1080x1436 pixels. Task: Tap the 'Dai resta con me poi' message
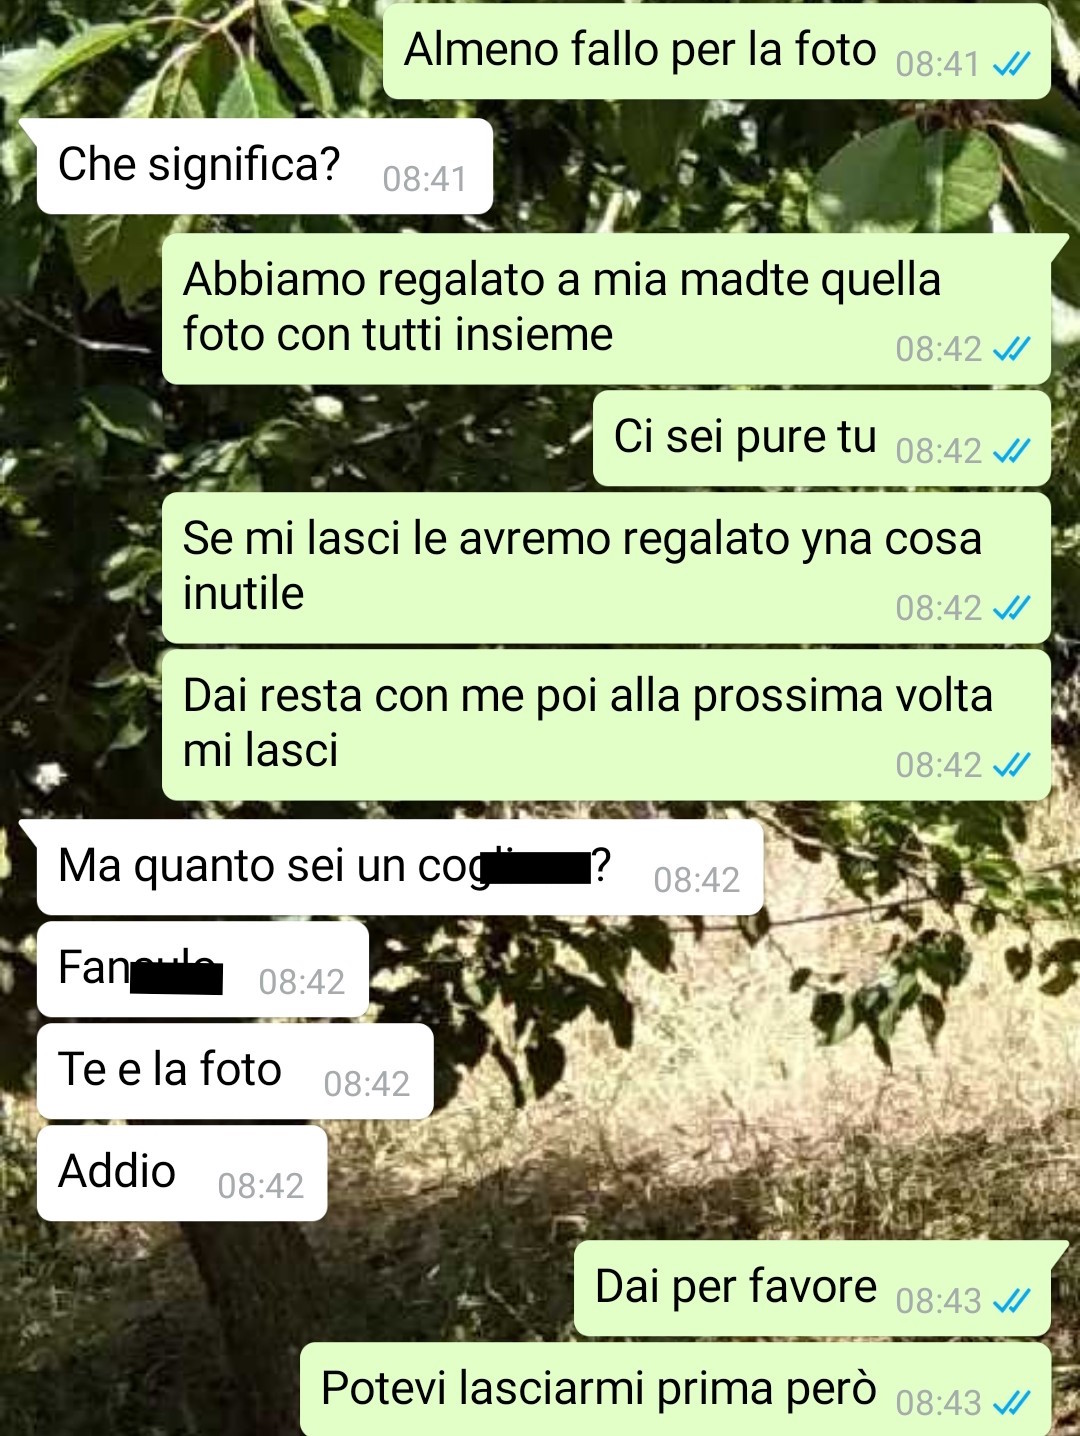pos(606,725)
